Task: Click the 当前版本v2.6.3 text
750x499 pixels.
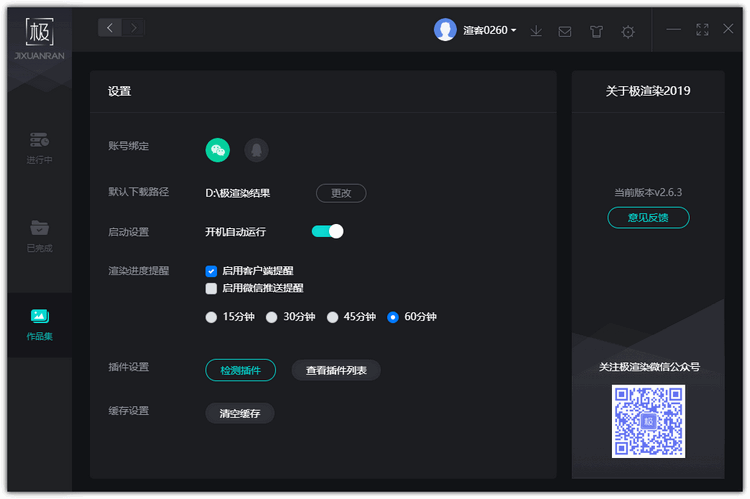Action: (648, 192)
